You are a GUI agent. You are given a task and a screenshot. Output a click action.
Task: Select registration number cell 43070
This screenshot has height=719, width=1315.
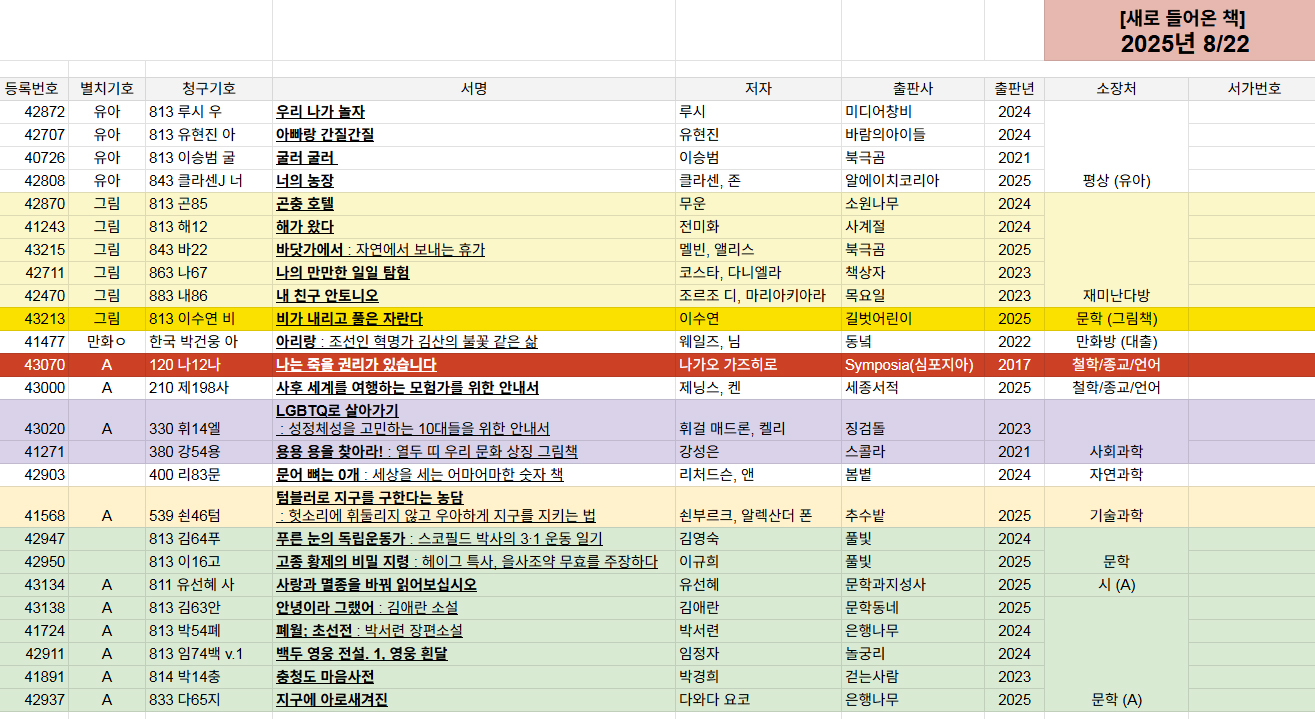pos(34,365)
